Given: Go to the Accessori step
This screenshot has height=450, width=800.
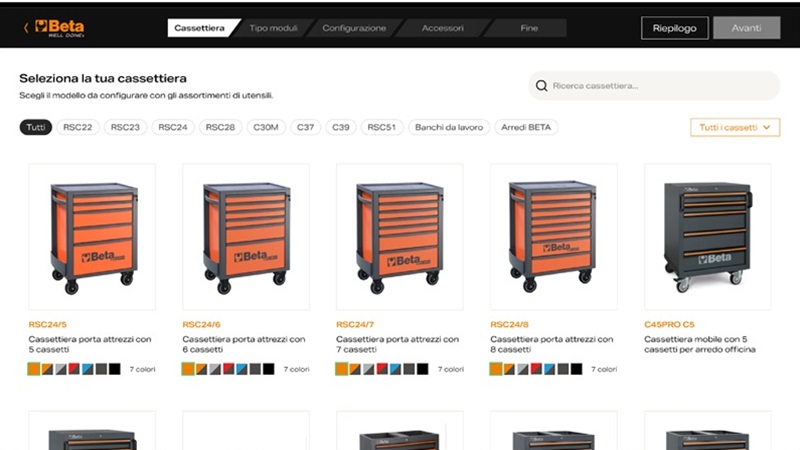Looking at the screenshot, I should 442,28.
